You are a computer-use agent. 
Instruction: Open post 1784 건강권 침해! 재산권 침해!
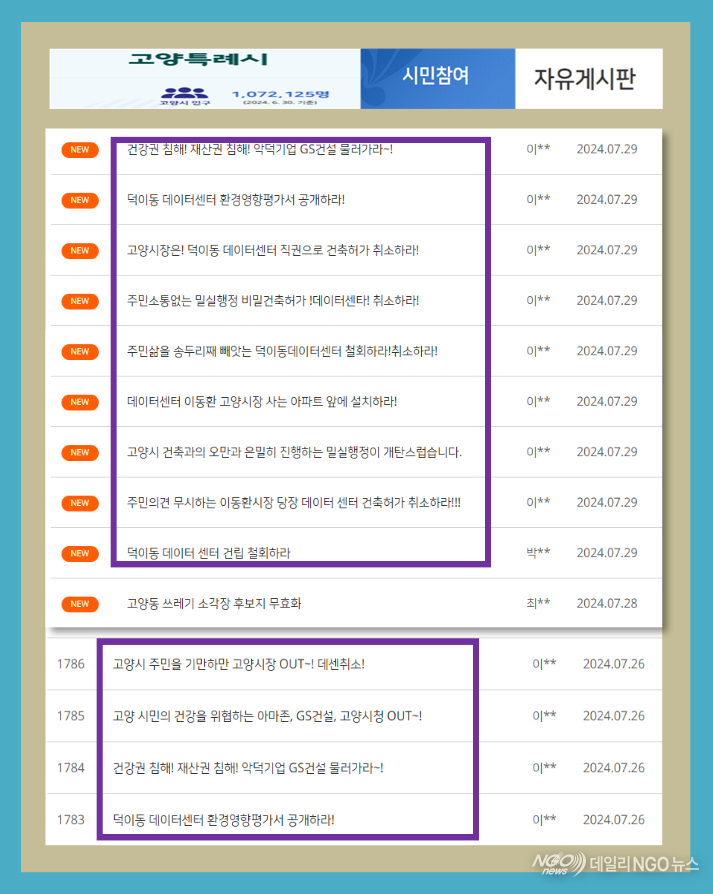pyautogui.click(x=248, y=768)
